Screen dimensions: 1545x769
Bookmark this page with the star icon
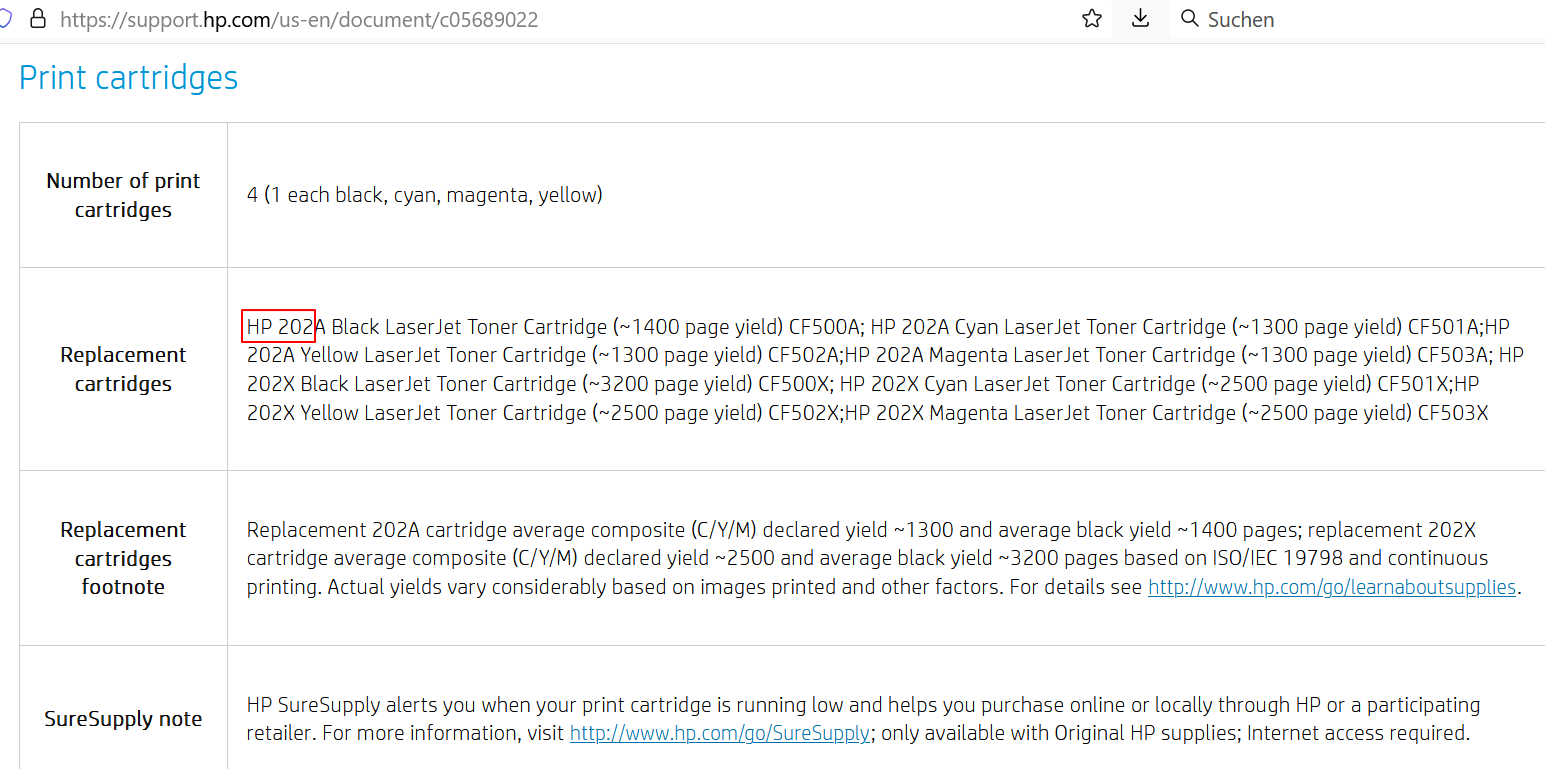1092,19
